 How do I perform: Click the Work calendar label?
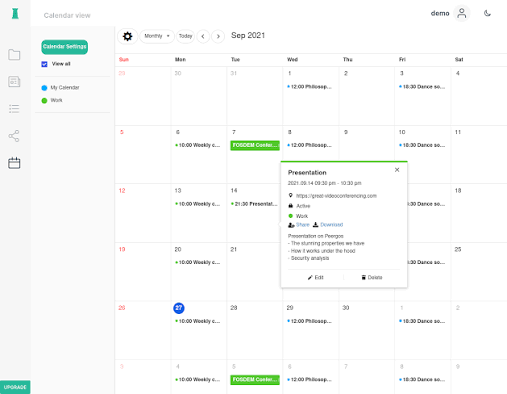coord(56,100)
